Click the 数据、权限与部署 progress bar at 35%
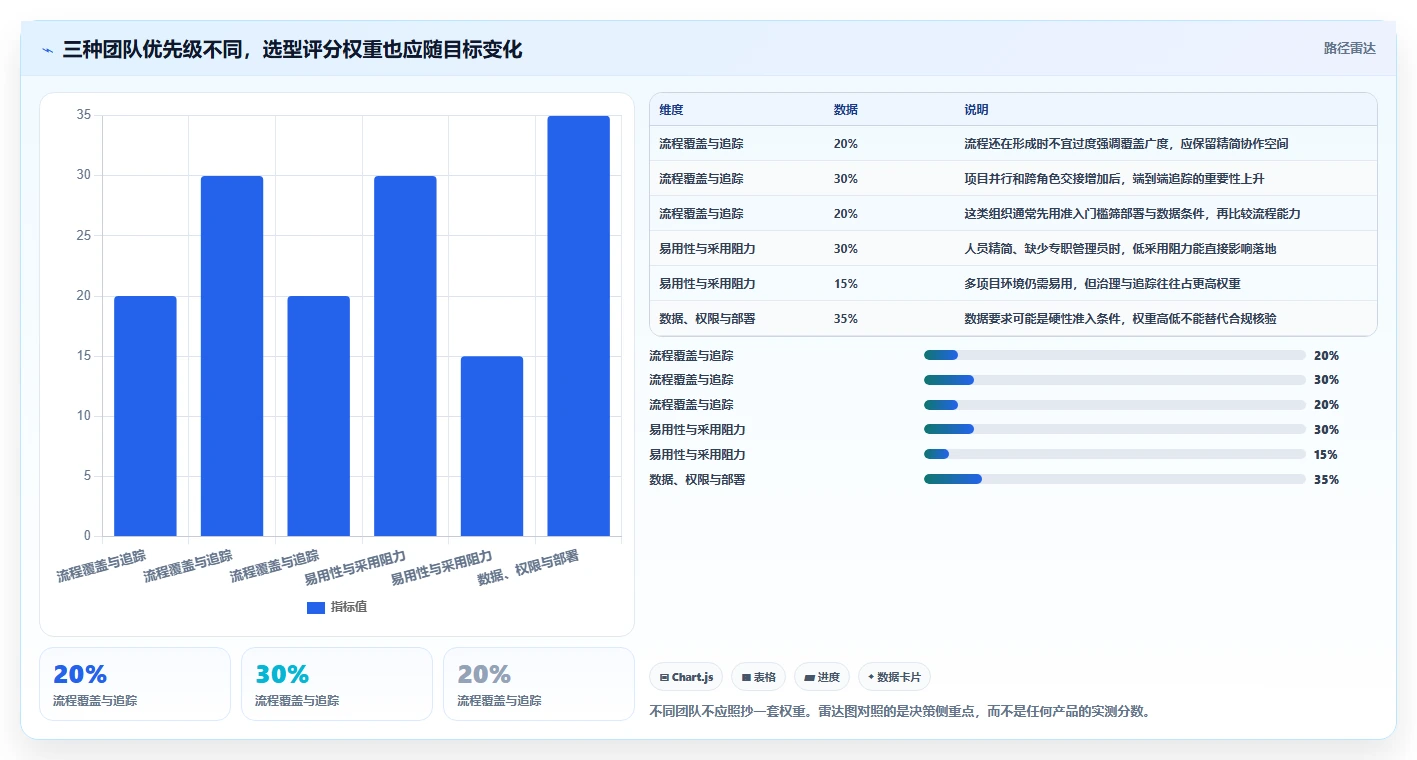1417x760 pixels. coord(1115,480)
